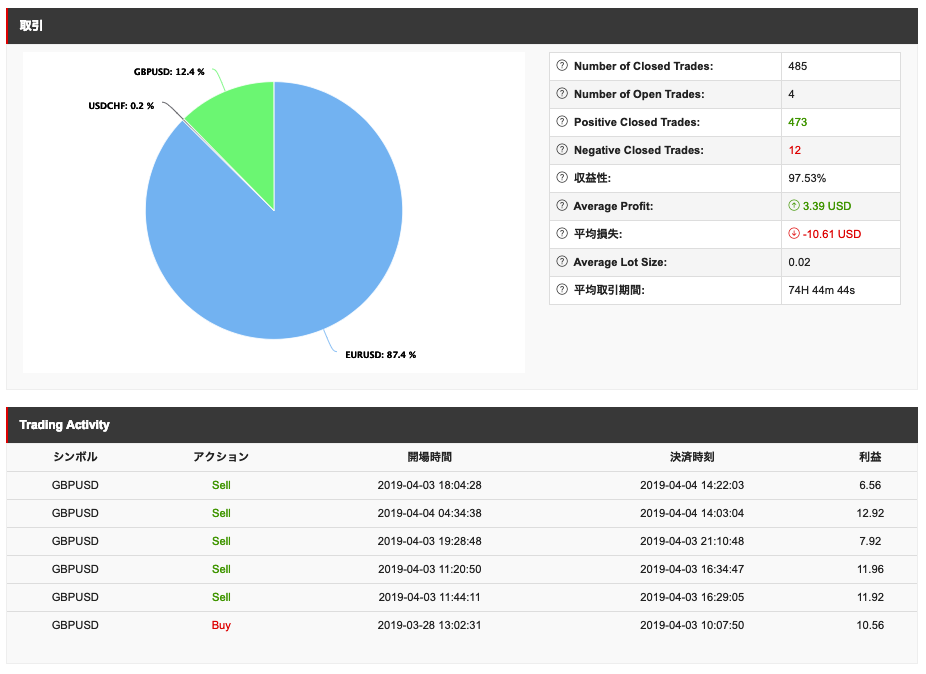Click the open trades value 4
Viewport: 926px width, 674px height.
coord(791,94)
